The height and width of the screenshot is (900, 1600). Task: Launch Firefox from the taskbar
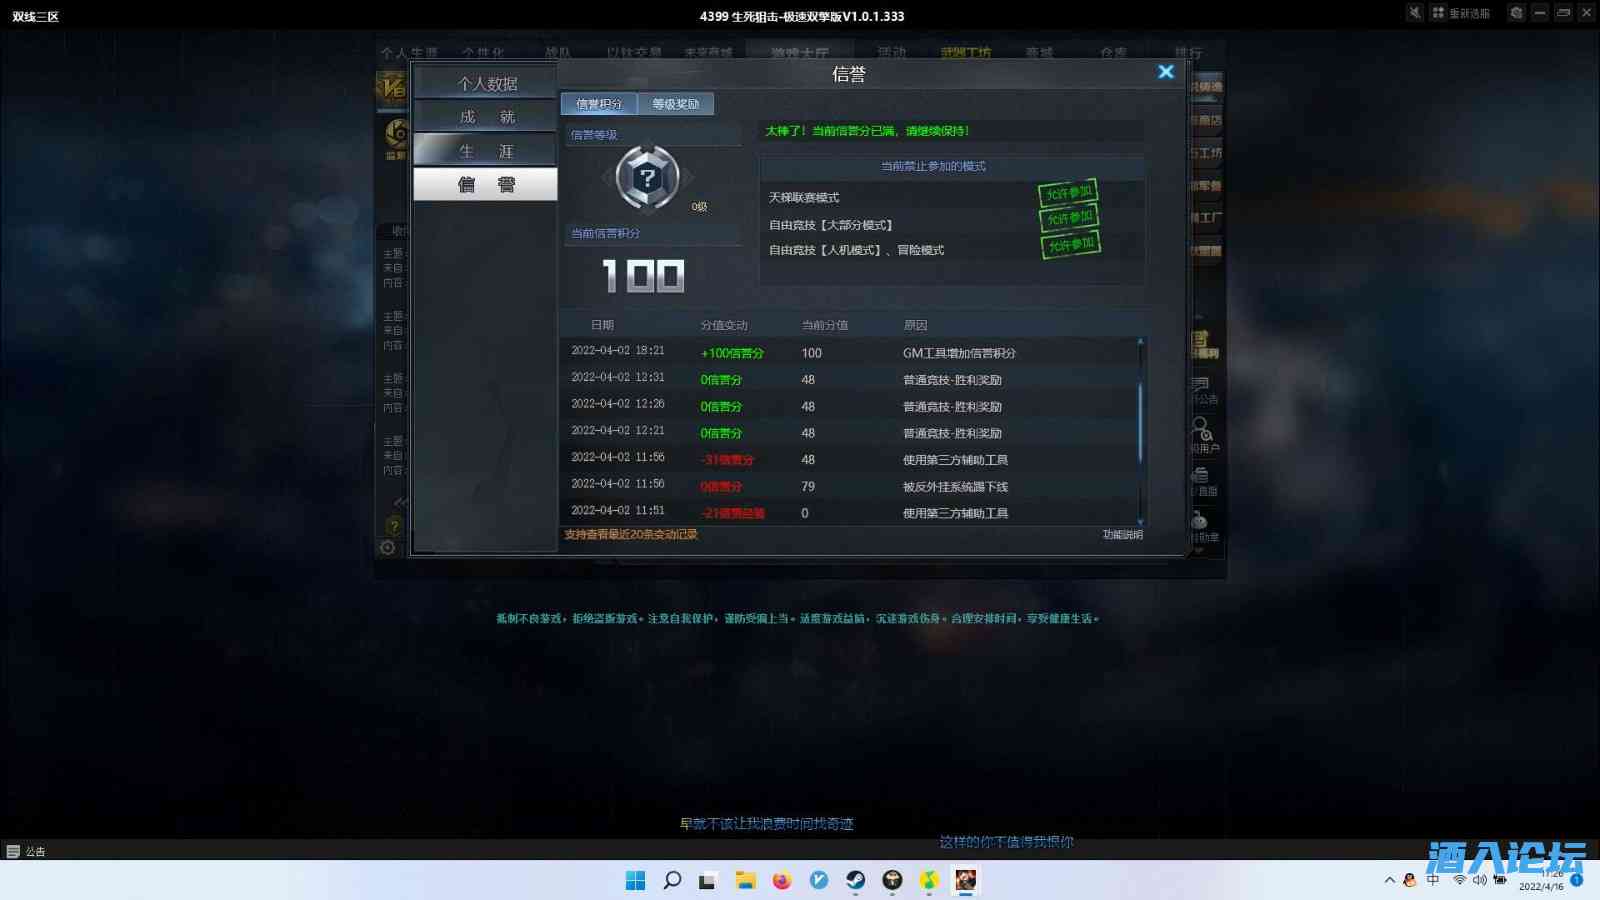pyautogui.click(x=782, y=880)
